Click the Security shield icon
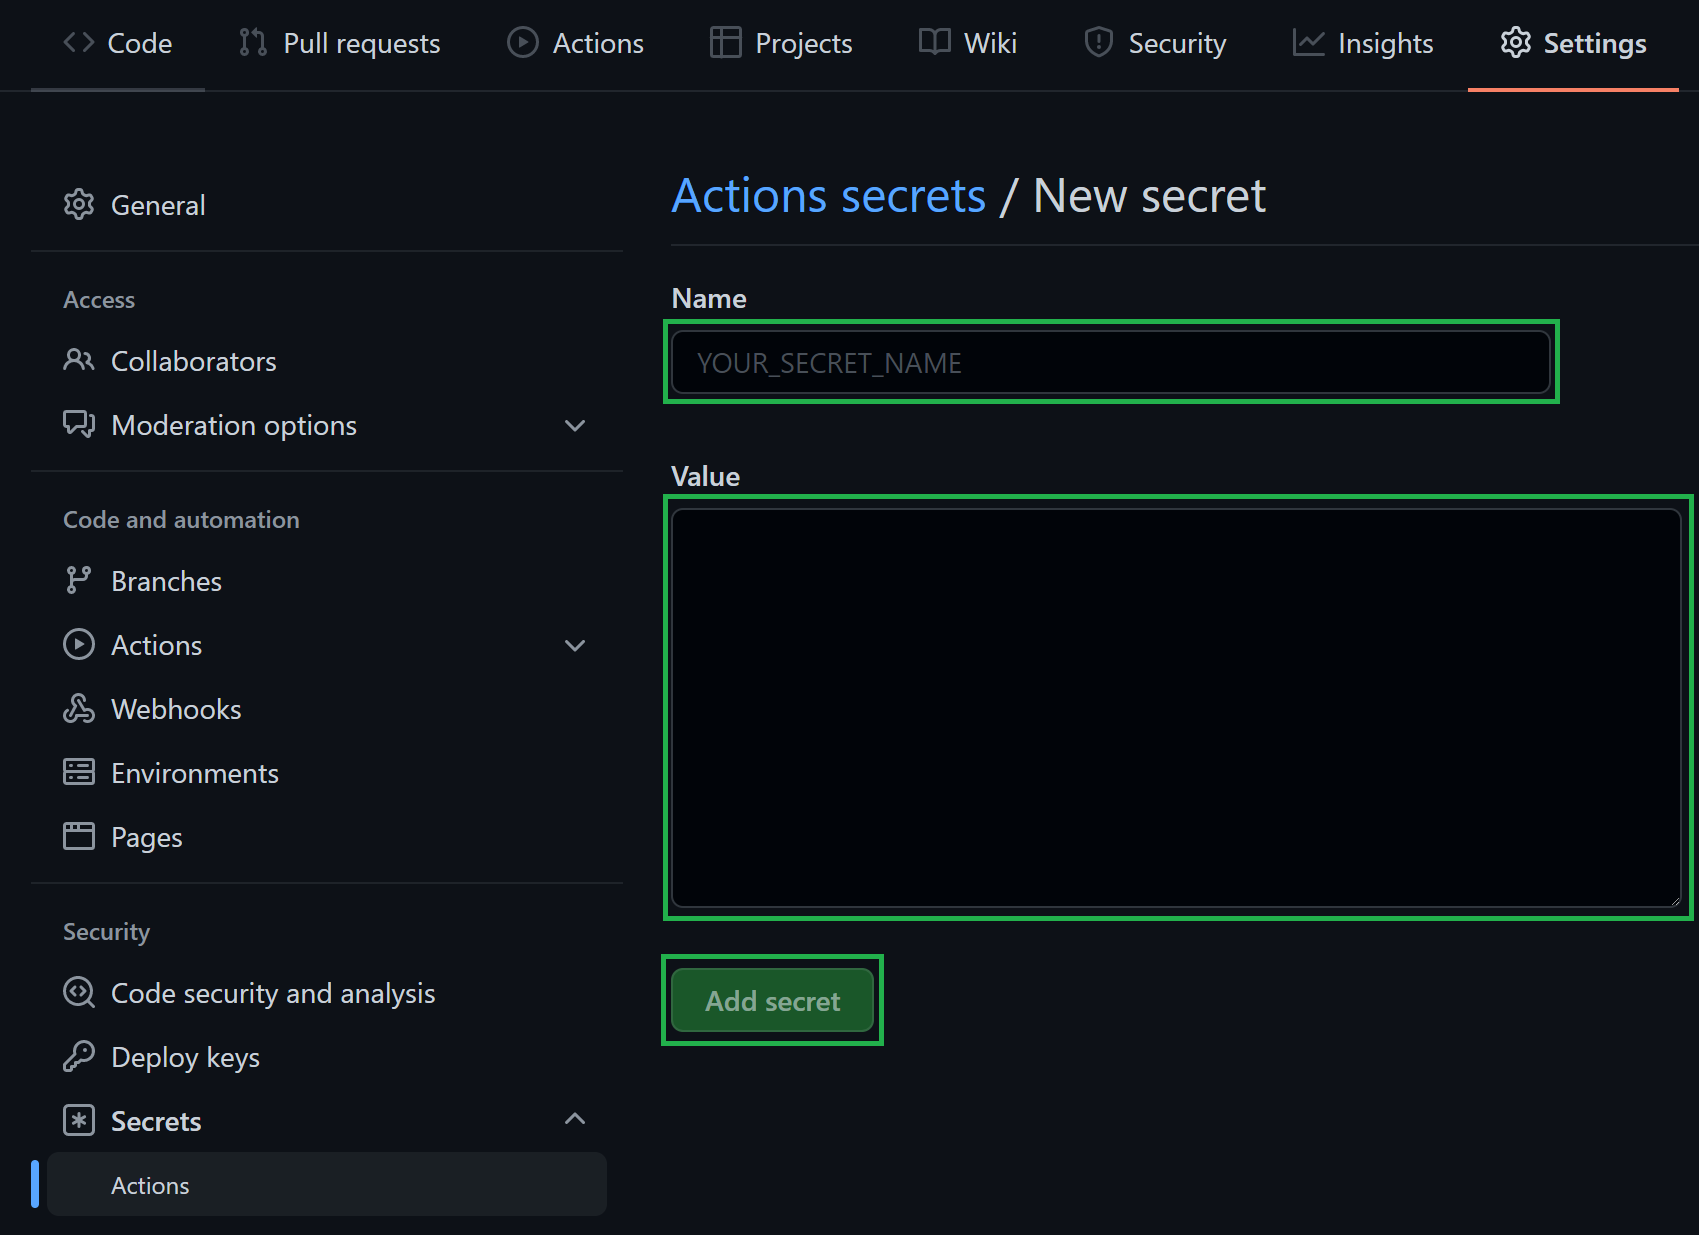 click(1098, 43)
